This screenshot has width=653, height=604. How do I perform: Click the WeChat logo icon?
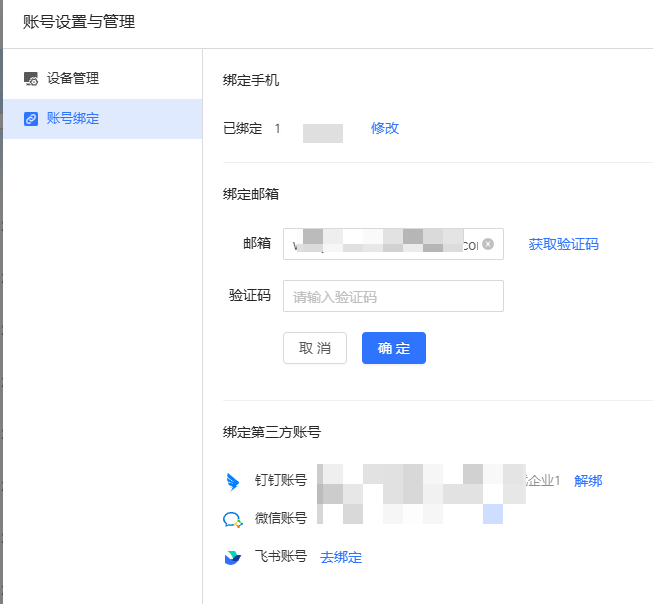(233, 519)
